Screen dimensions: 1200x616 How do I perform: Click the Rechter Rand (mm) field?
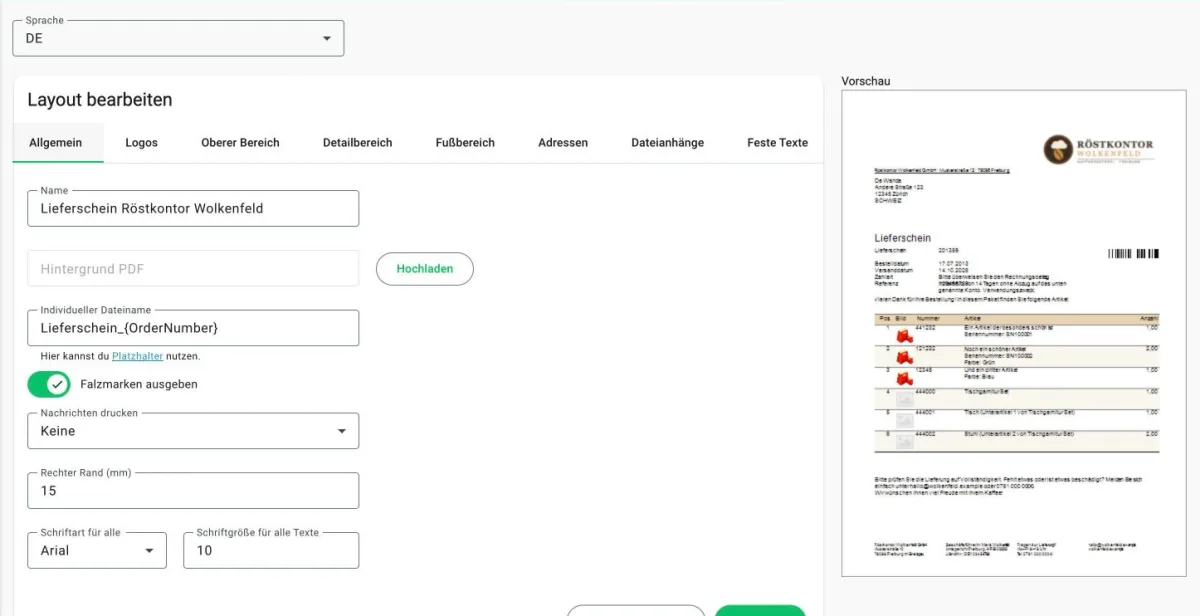[193, 490]
